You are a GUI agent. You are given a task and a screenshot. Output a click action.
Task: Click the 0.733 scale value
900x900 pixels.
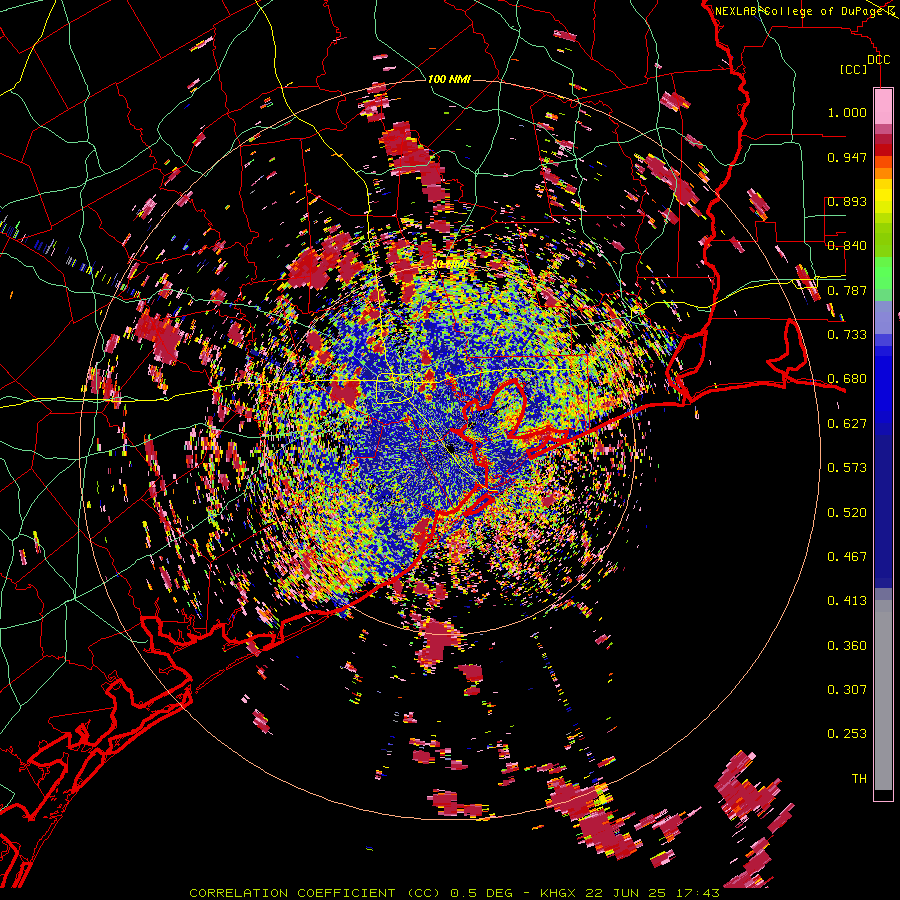(847, 335)
